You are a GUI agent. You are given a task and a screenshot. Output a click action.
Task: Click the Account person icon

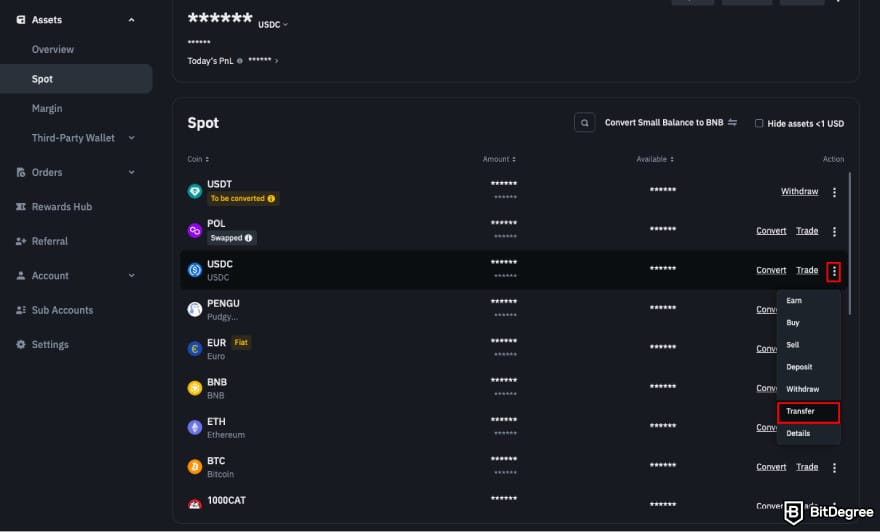21,276
